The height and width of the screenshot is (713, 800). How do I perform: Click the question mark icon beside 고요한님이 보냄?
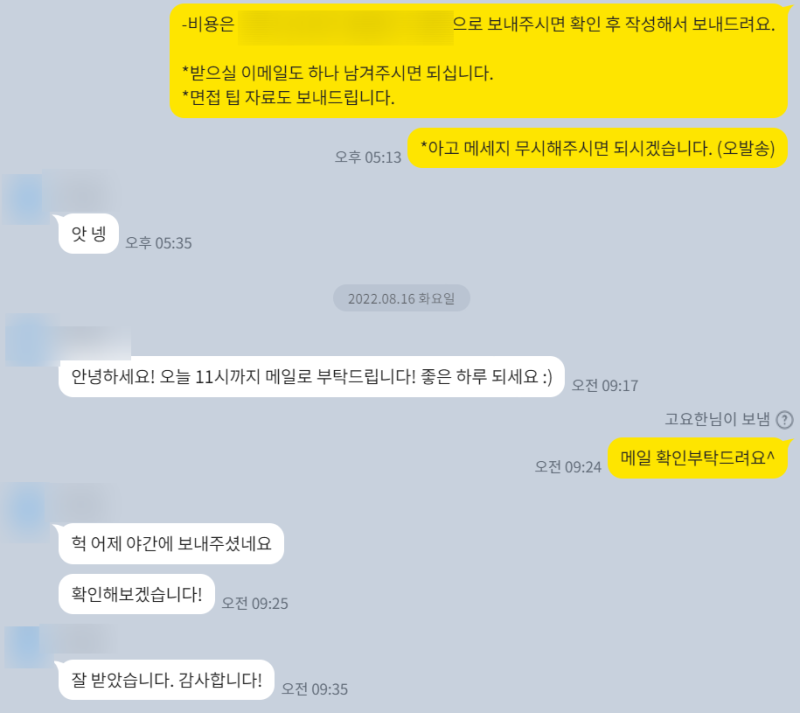(784, 420)
